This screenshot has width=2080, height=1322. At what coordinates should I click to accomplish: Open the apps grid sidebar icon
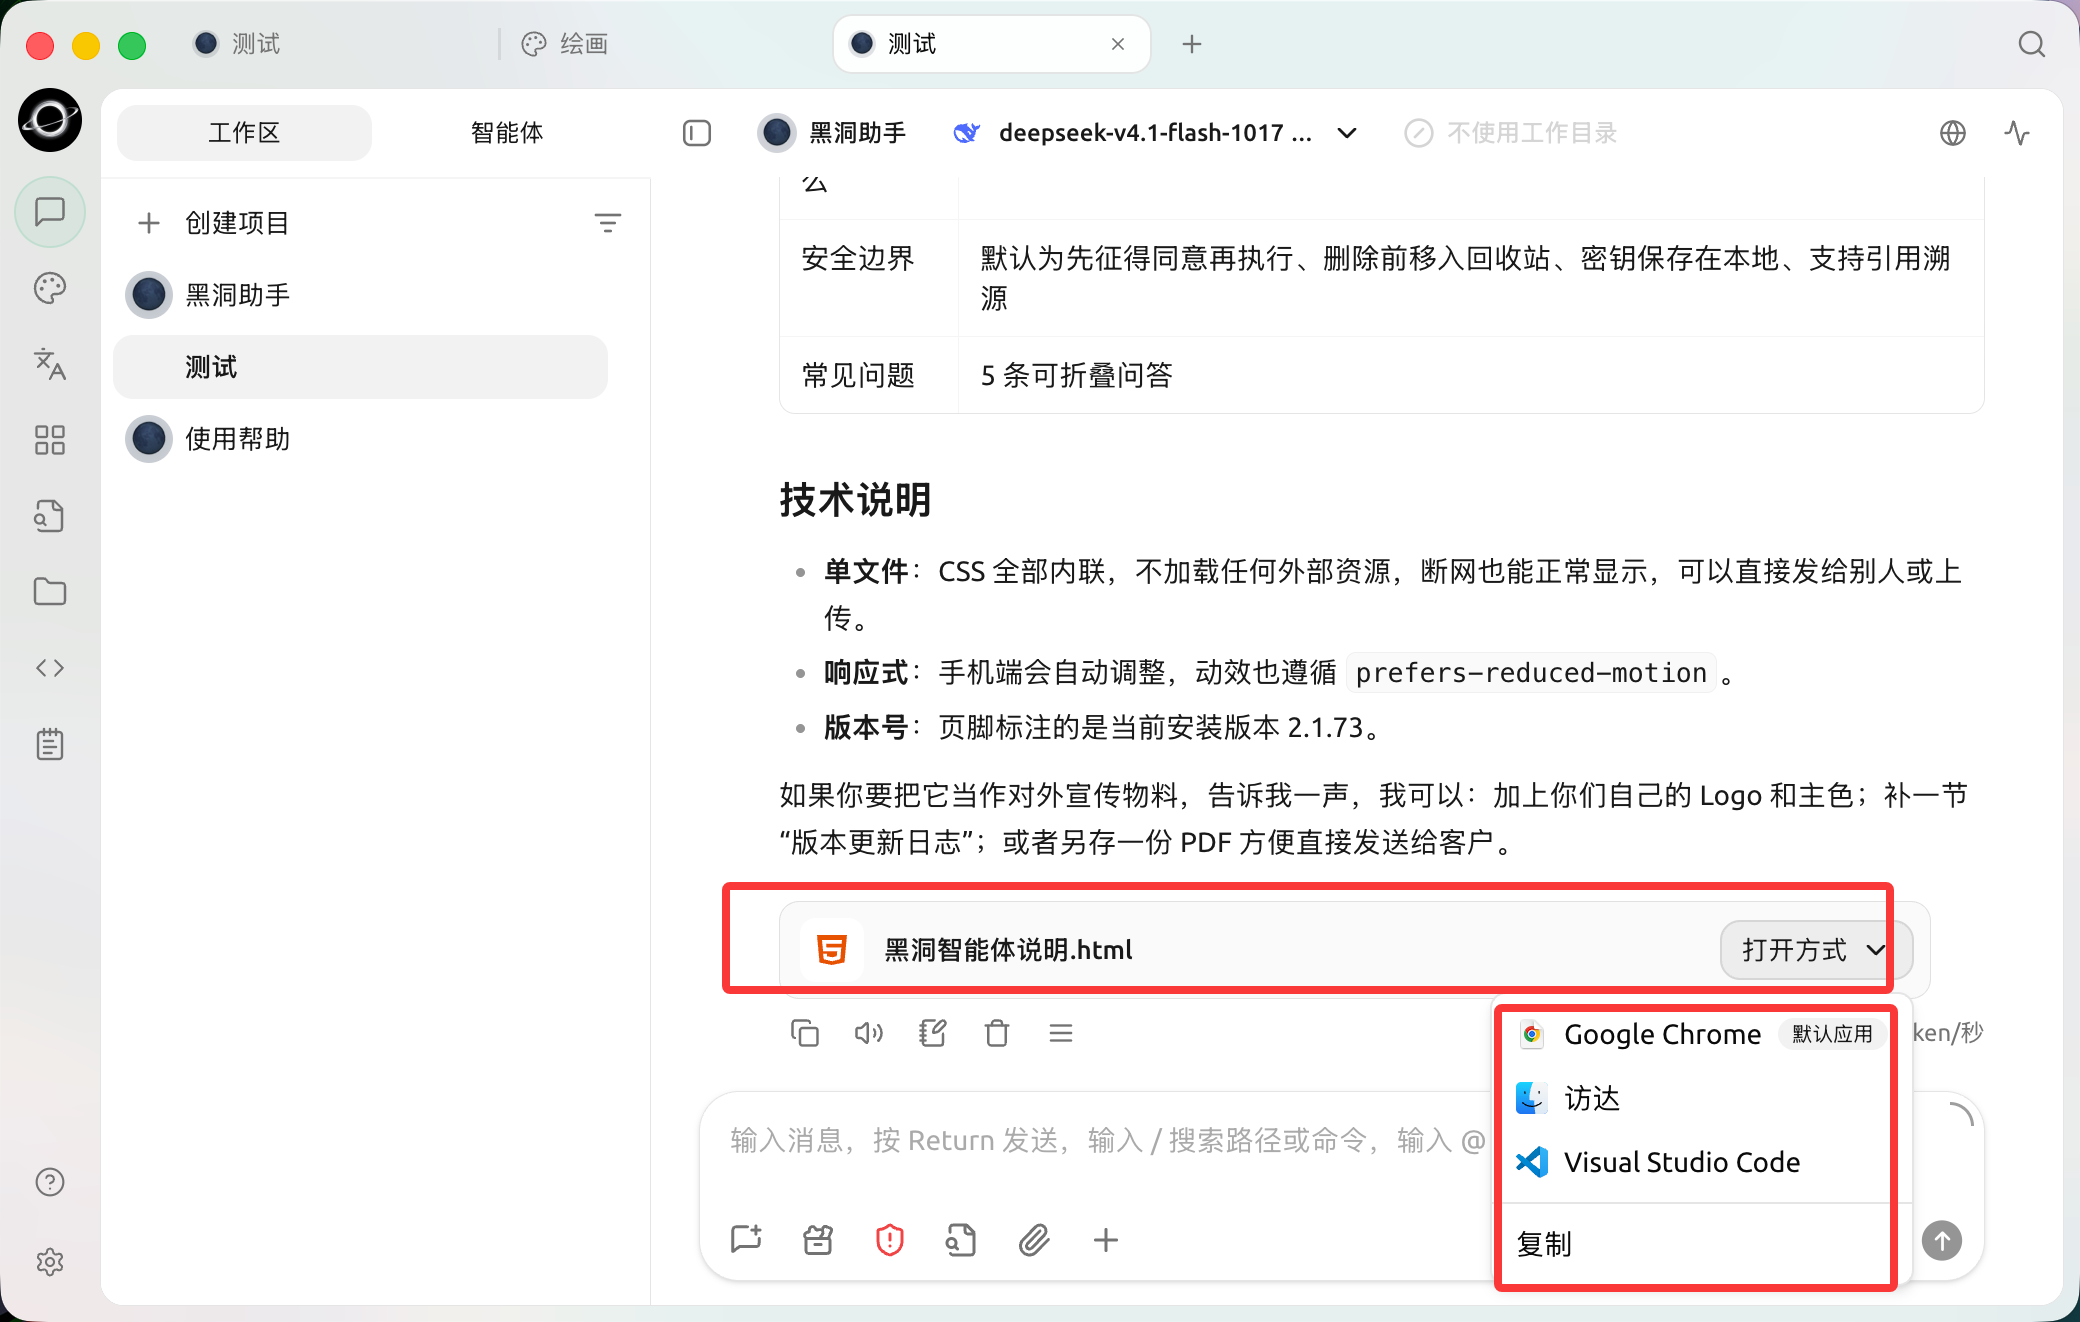(x=50, y=440)
